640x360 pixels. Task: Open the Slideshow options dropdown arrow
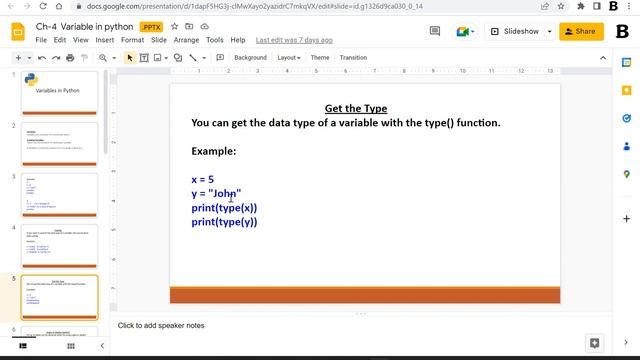549,31
